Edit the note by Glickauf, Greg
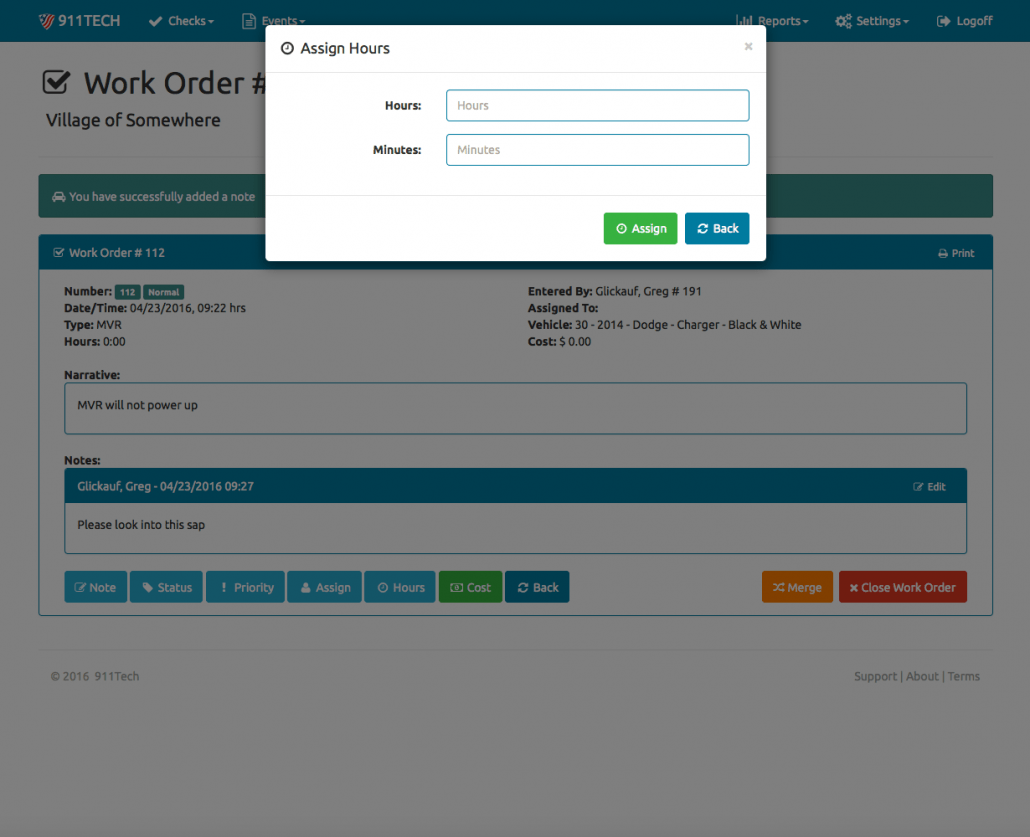Viewport: 1030px width, 837px height. (x=929, y=487)
